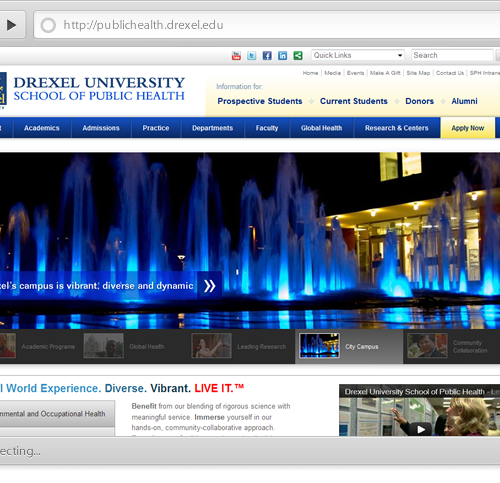Click the green share icon

[298, 56]
